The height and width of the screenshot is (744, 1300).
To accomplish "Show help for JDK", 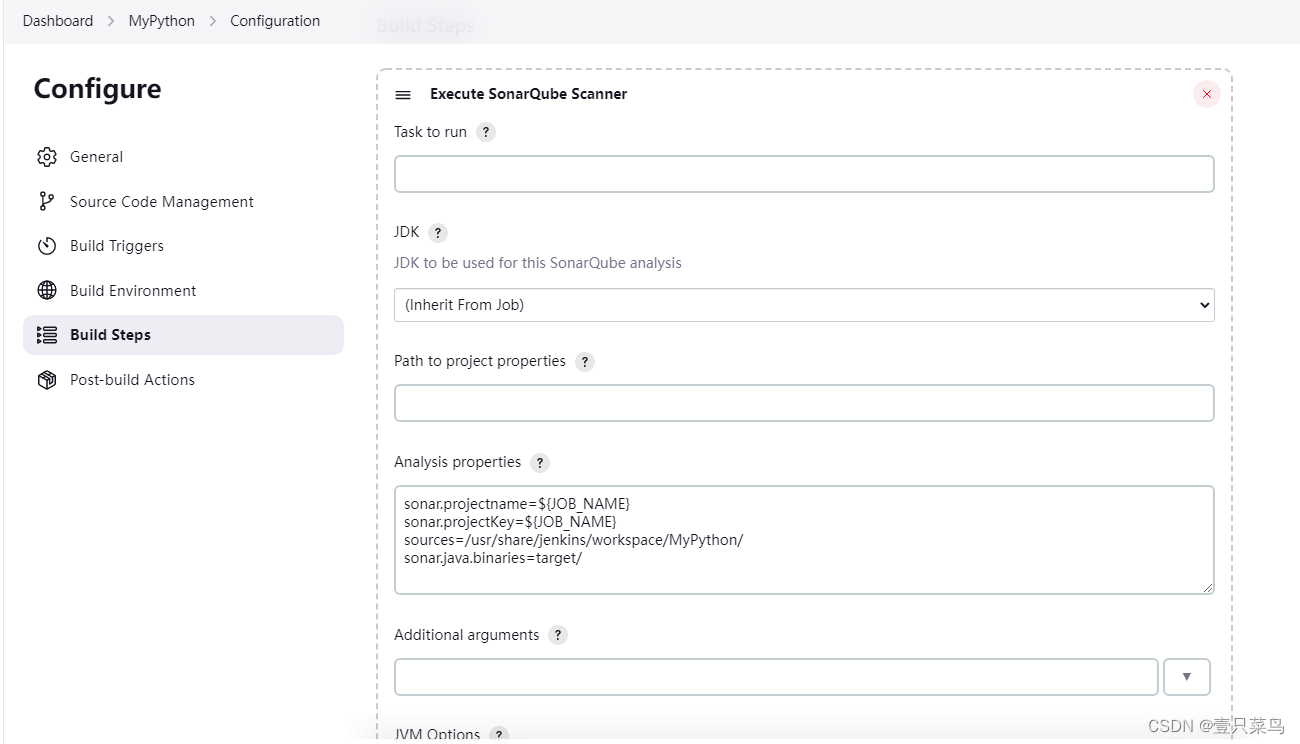I will coord(438,233).
